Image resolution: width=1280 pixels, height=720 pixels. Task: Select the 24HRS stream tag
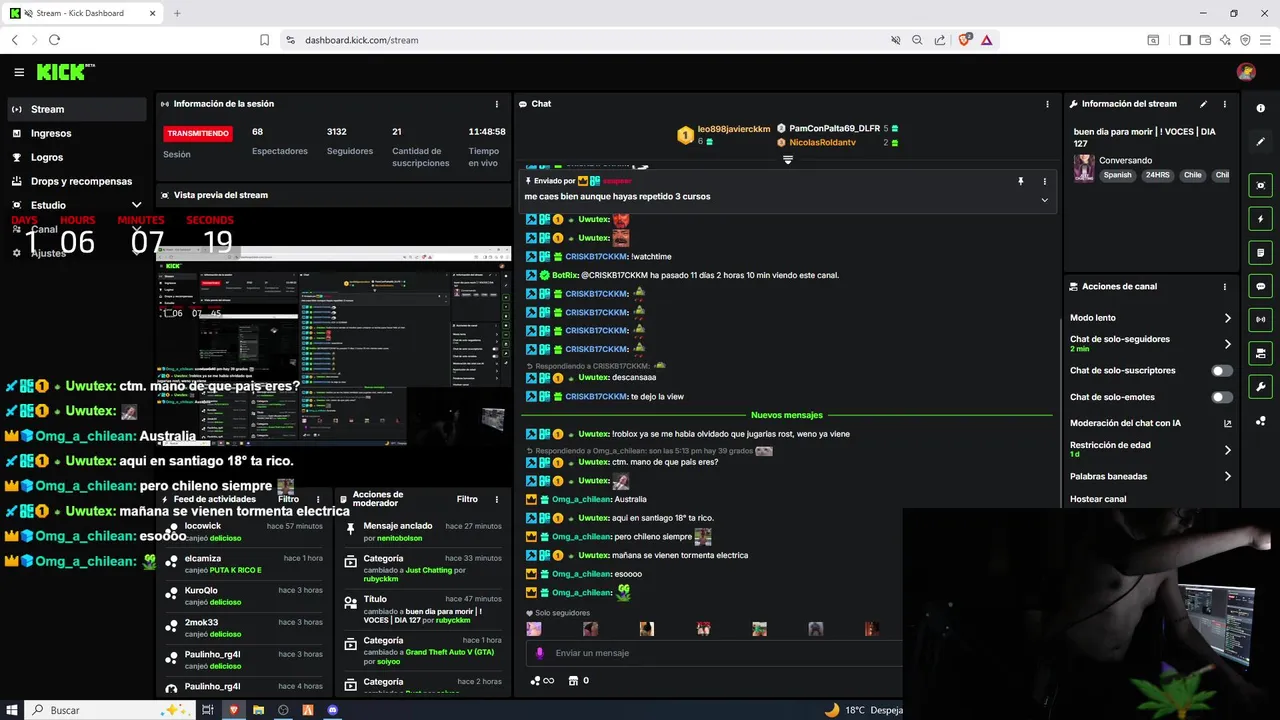coord(1157,175)
